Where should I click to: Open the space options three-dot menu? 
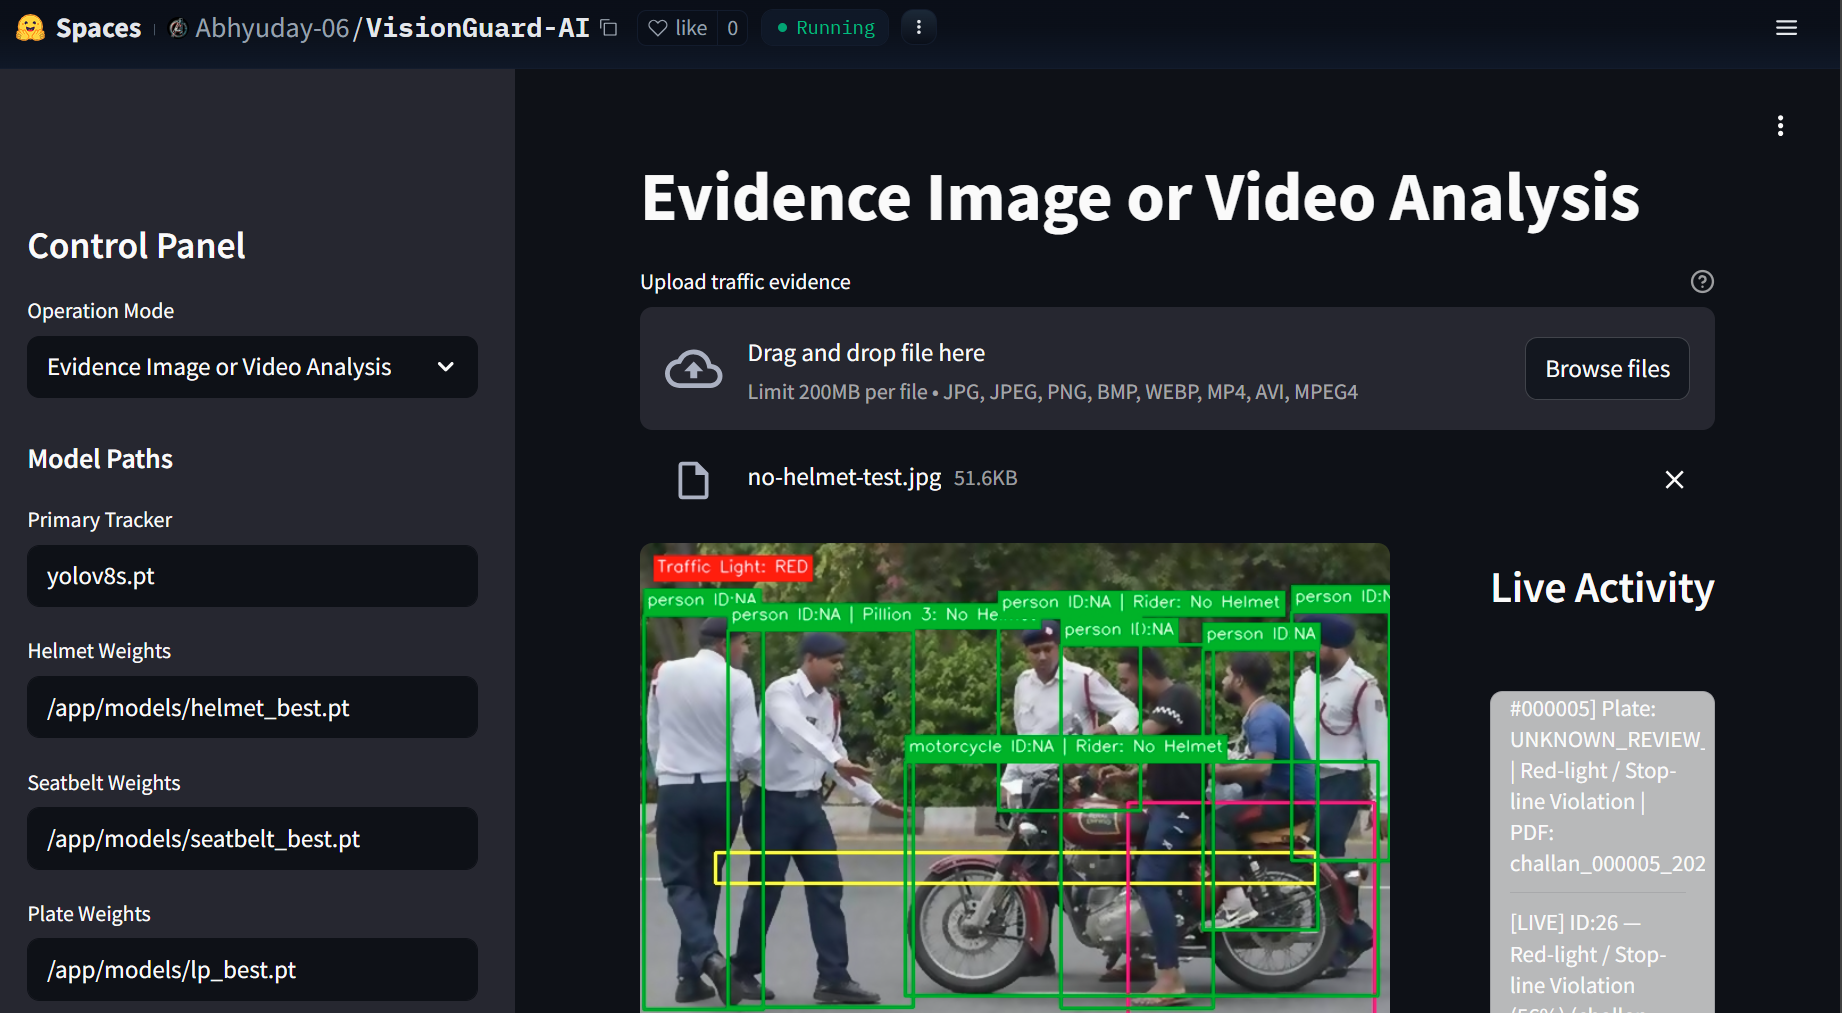918,27
